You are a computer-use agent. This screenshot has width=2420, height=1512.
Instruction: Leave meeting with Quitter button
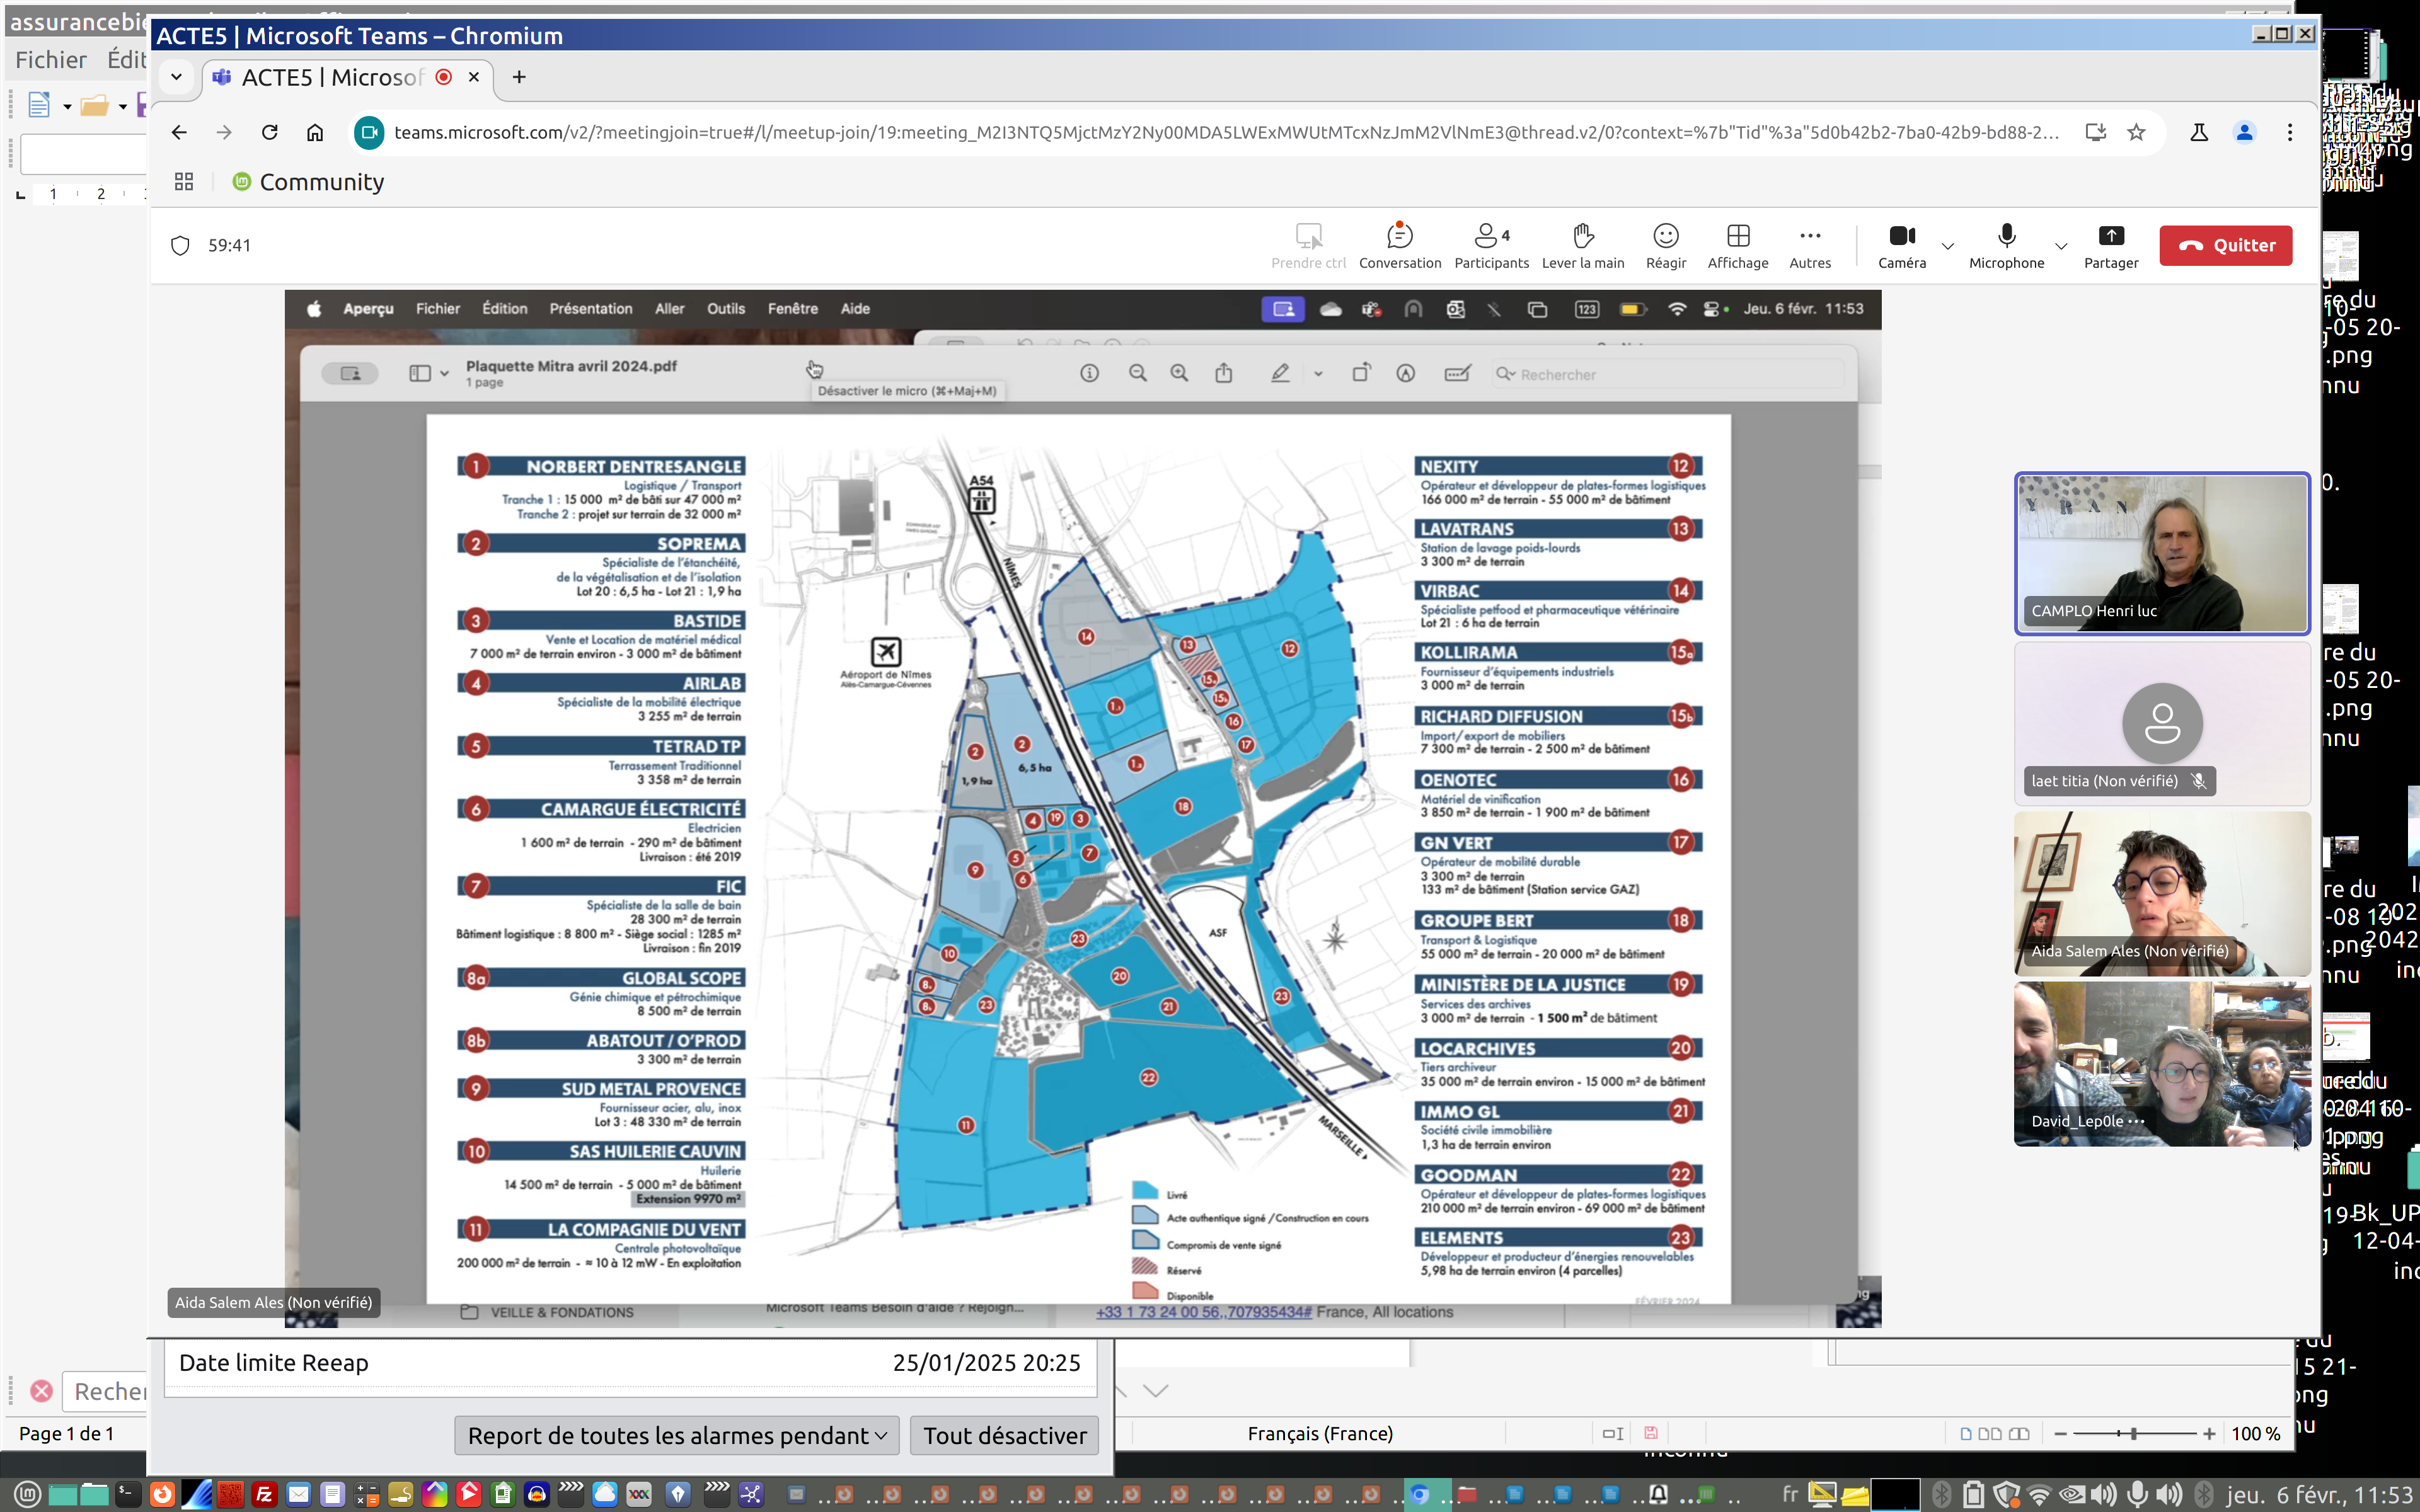pos(2225,245)
